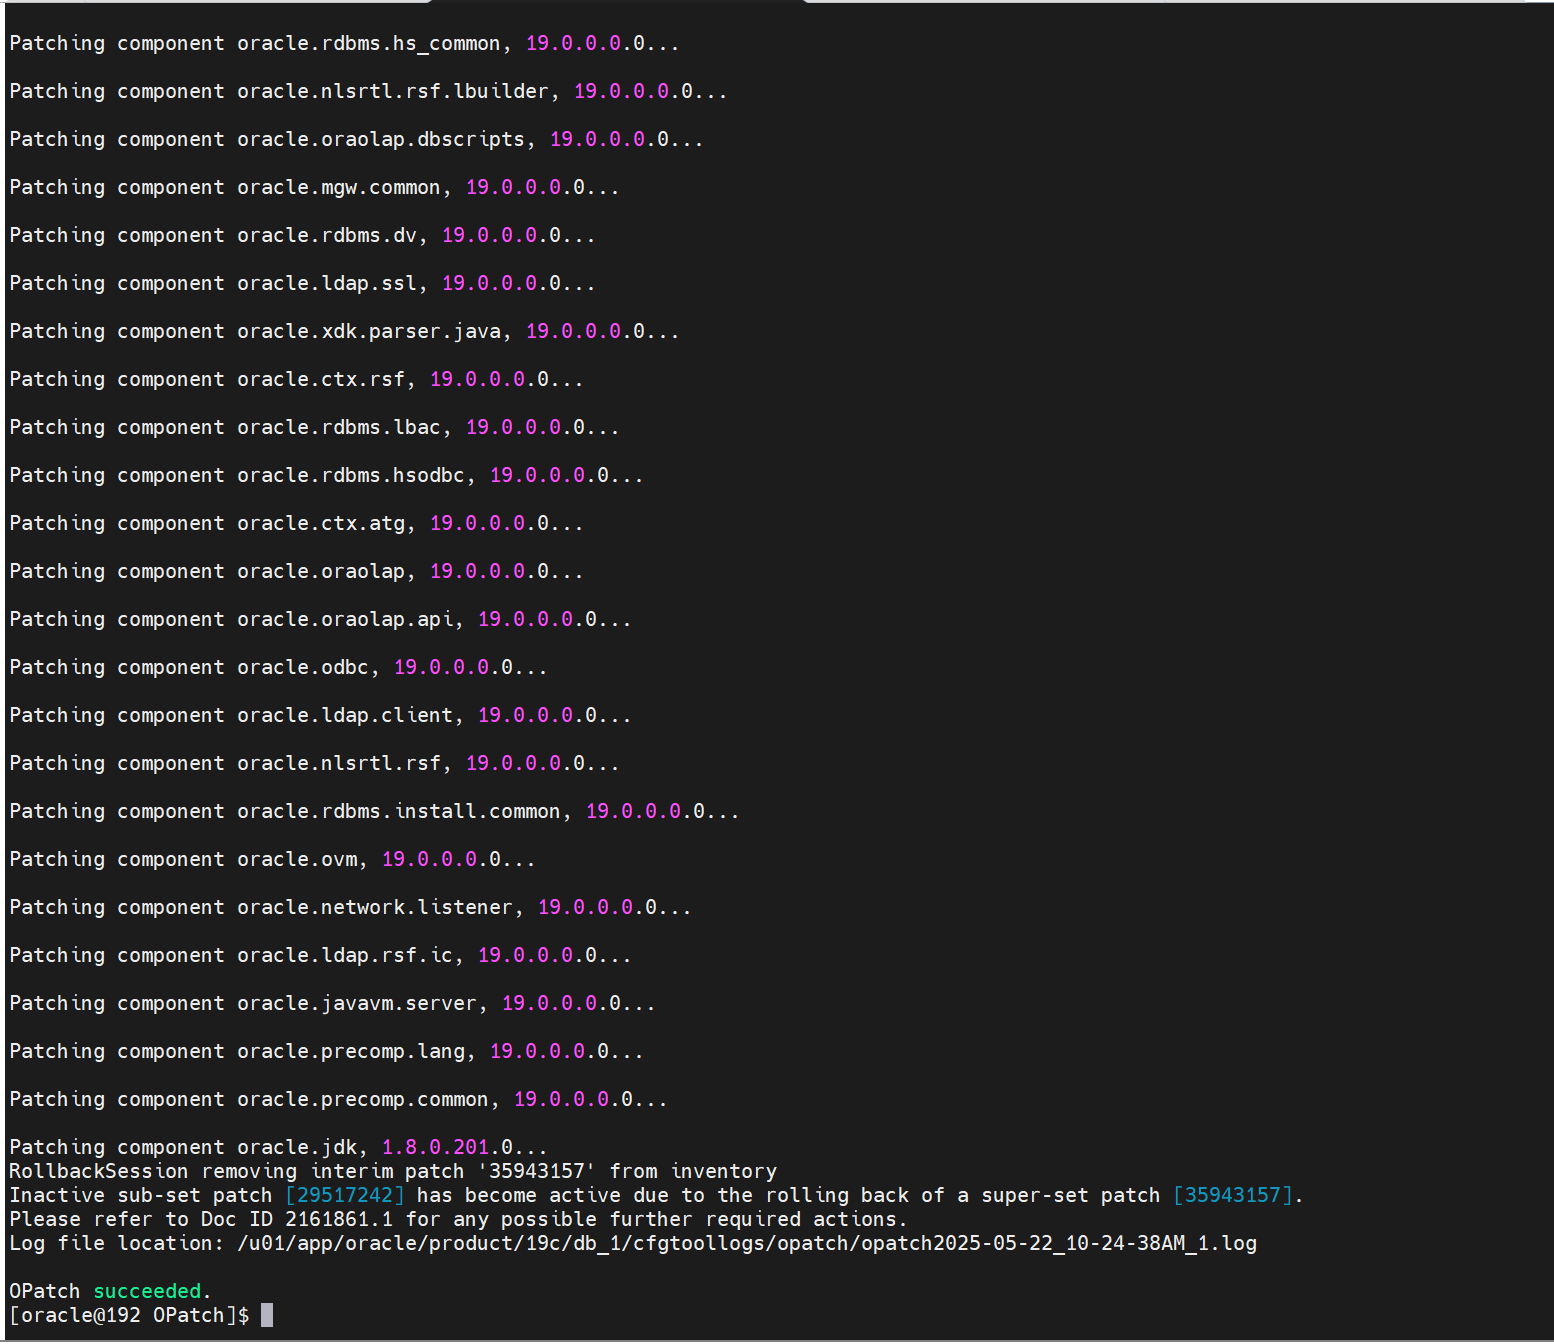The width and height of the screenshot is (1554, 1344).
Task: Click the green 'succeeded' word
Action: [147, 1291]
